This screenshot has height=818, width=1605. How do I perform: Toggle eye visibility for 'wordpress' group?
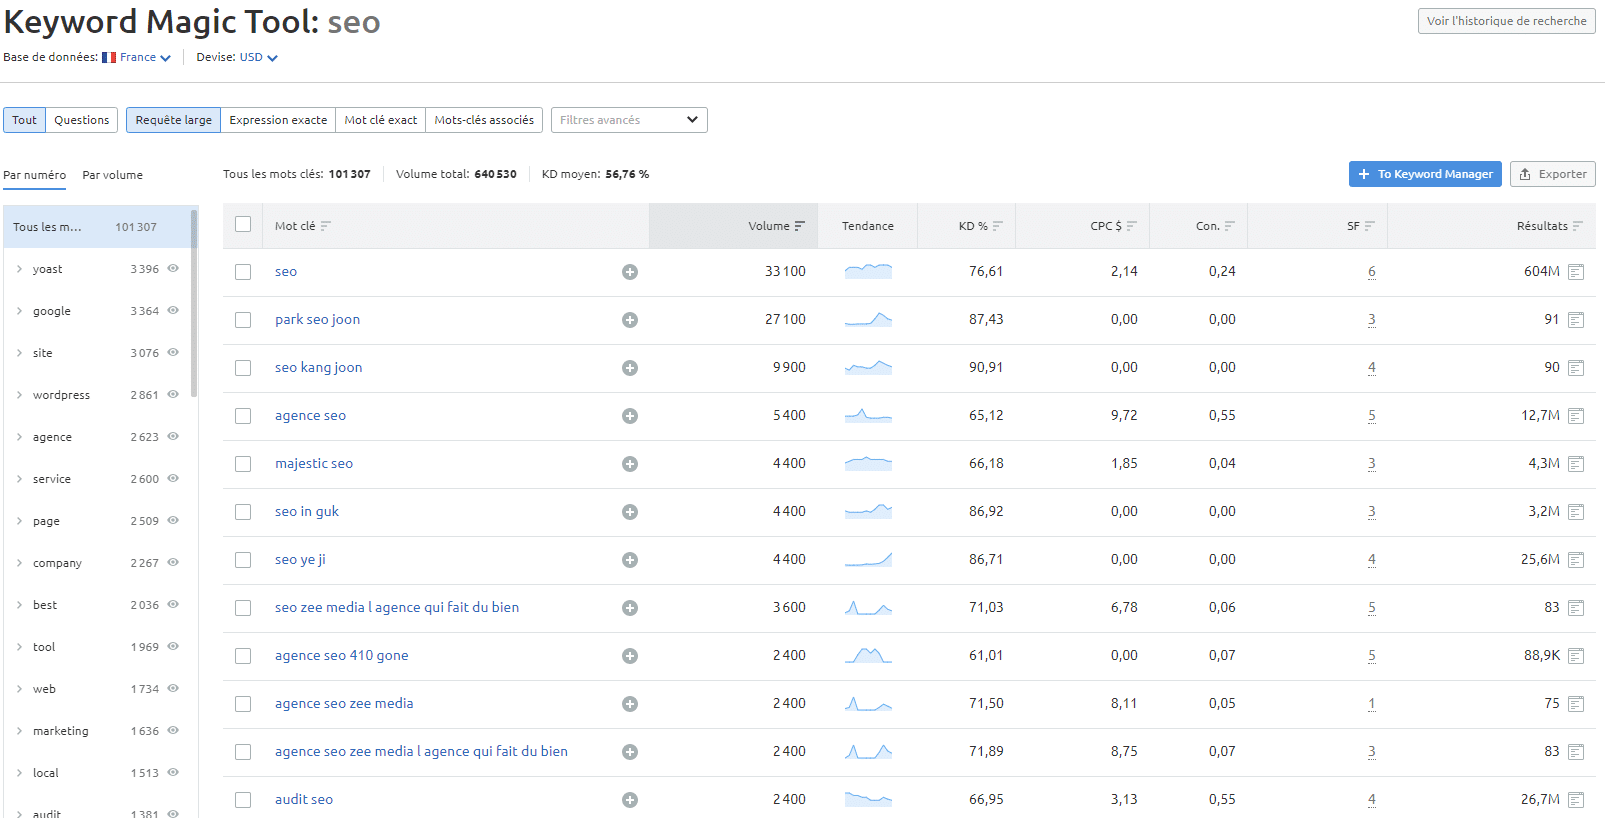pos(173,394)
